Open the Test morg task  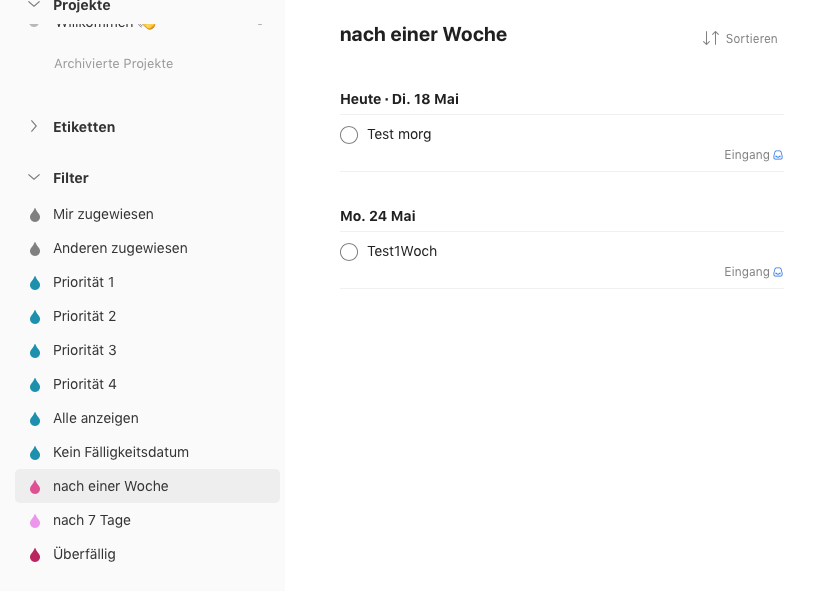399,134
